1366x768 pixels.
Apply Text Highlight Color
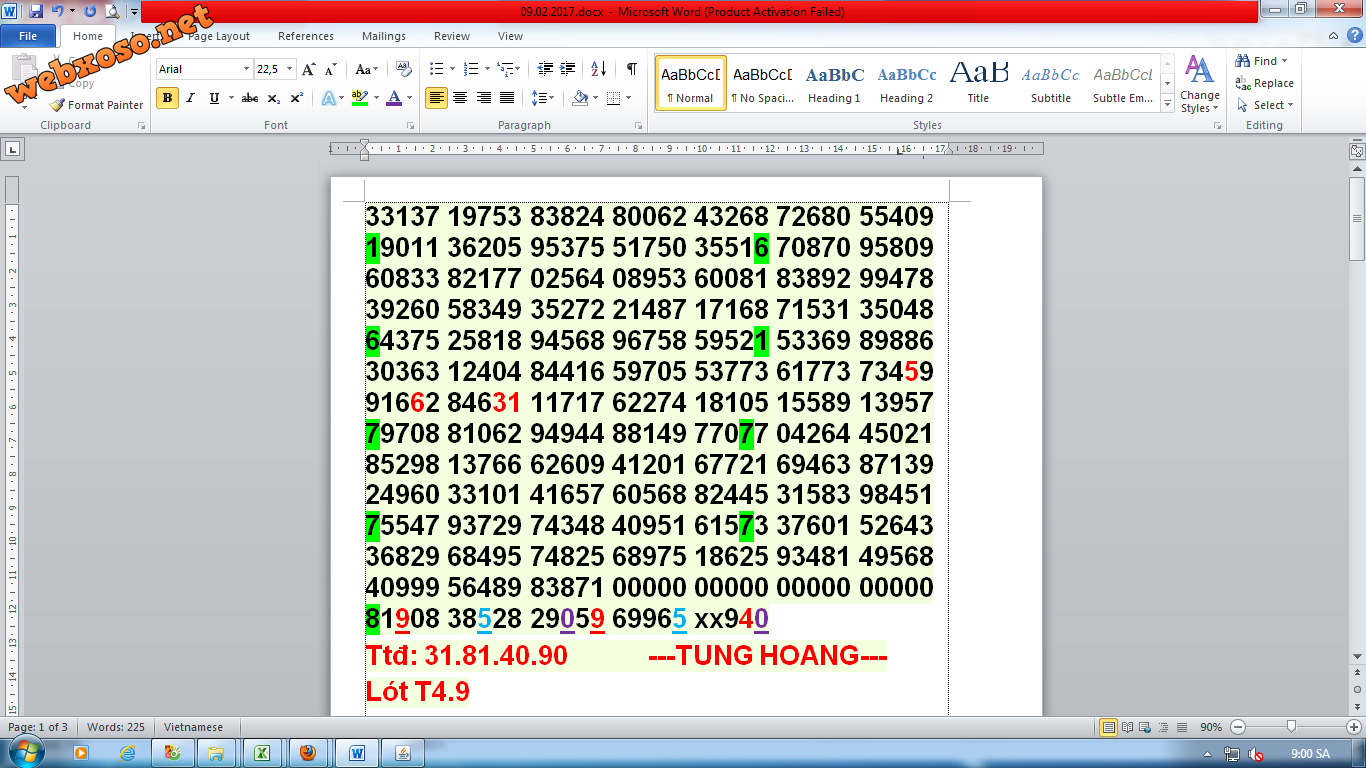360,98
